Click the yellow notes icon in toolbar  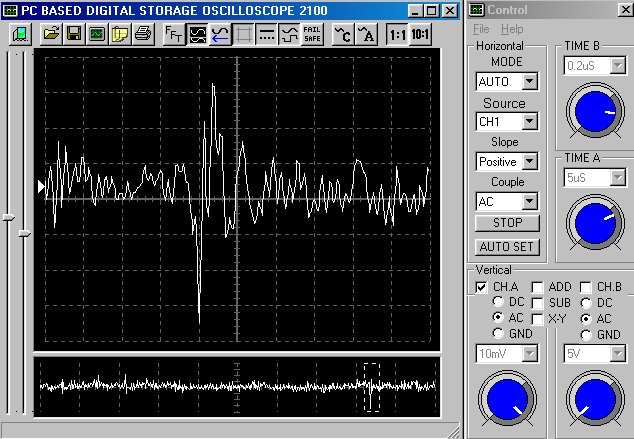[120, 33]
